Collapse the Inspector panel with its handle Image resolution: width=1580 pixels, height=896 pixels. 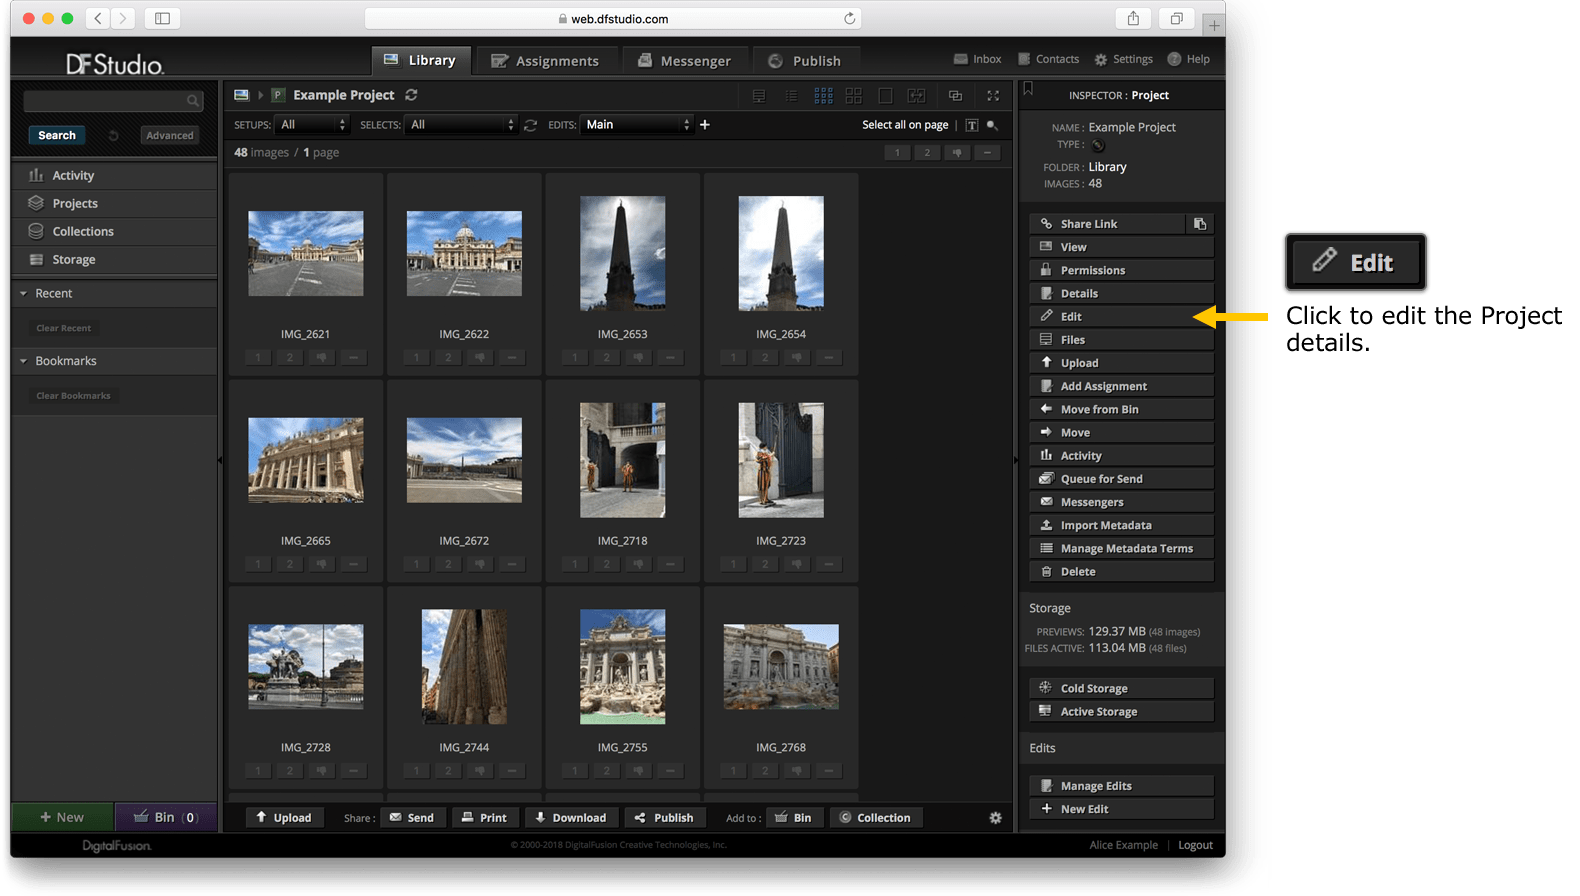click(1016, 460)
